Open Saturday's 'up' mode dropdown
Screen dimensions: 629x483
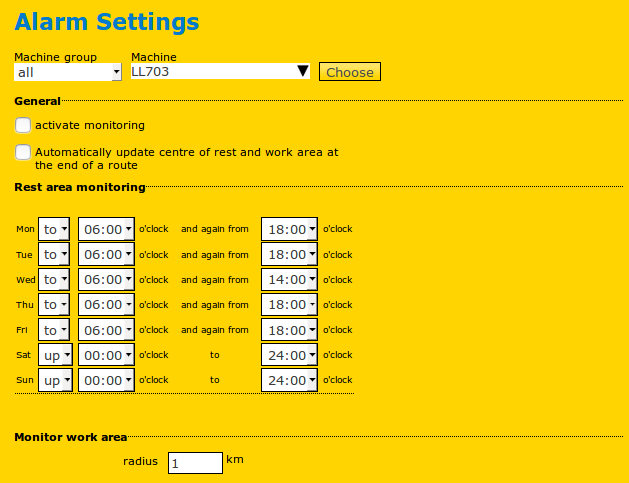[x=55, y=355]
